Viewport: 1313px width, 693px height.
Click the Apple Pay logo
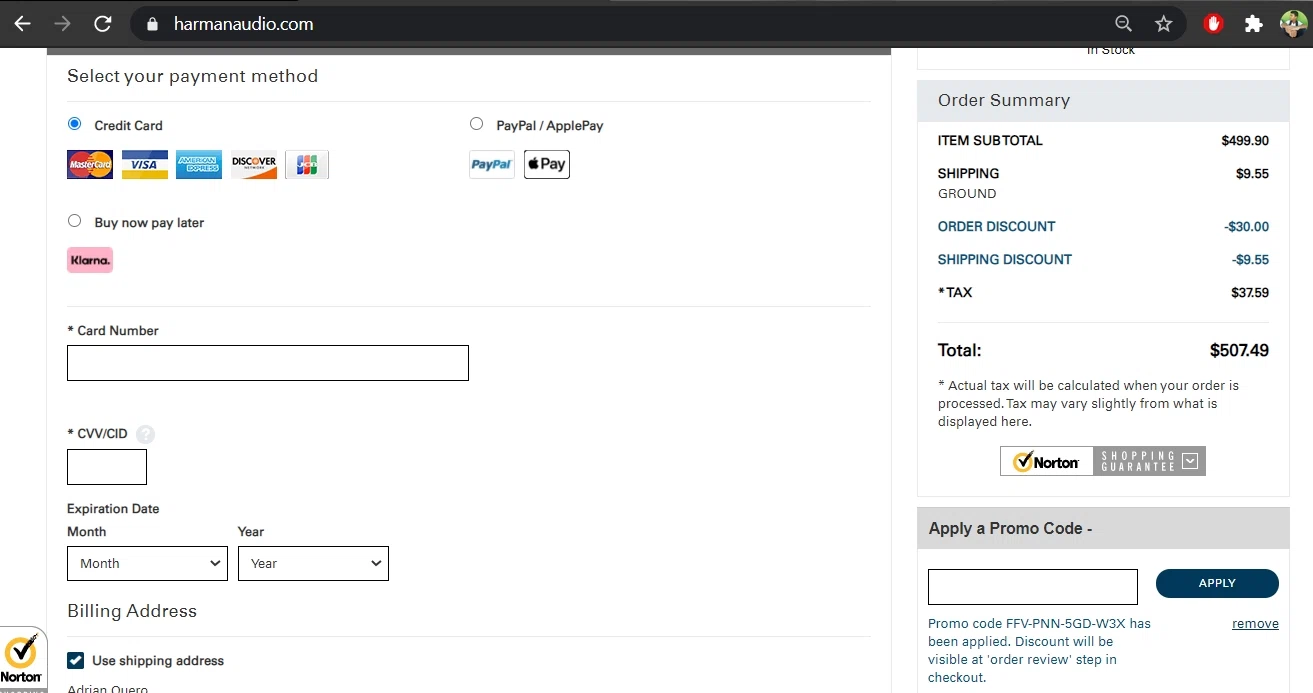click(546, 164)
